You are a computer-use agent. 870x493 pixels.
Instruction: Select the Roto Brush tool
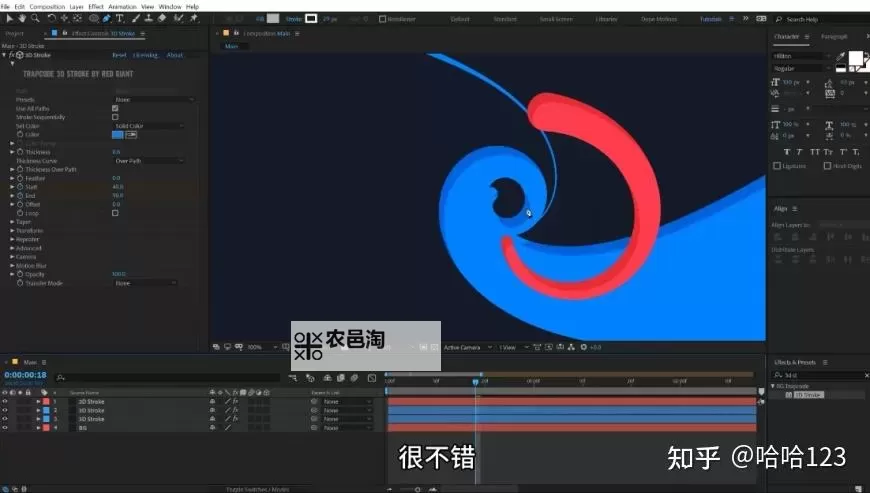coord(179,18)
